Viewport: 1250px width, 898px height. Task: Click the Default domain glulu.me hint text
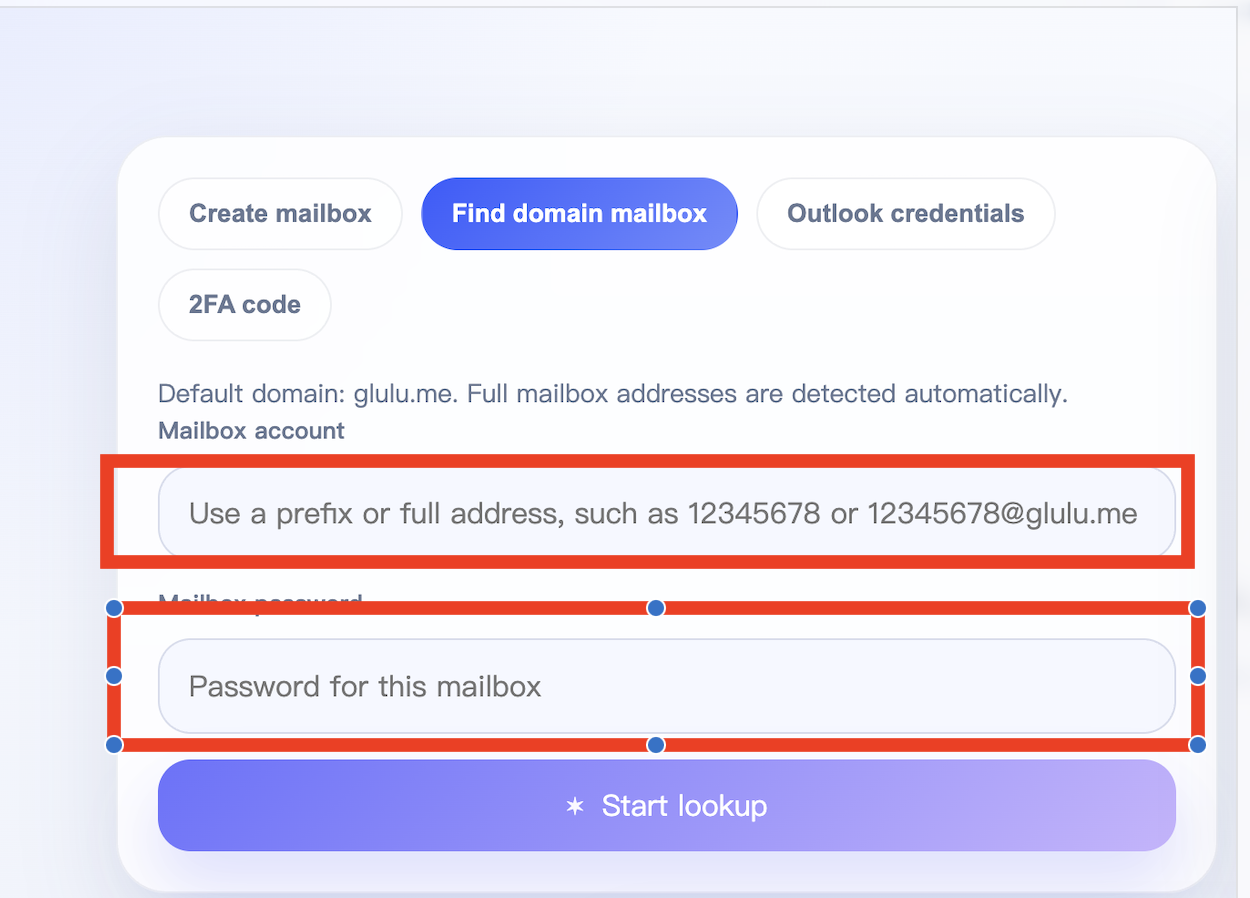coord(613,394)
